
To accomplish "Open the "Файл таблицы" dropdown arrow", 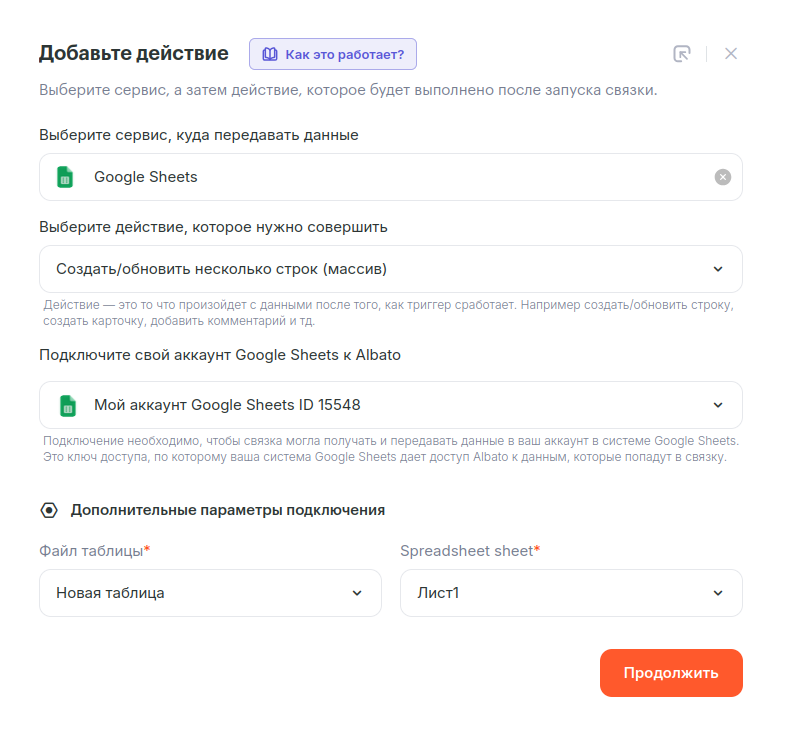I will [x=357, y=593].
